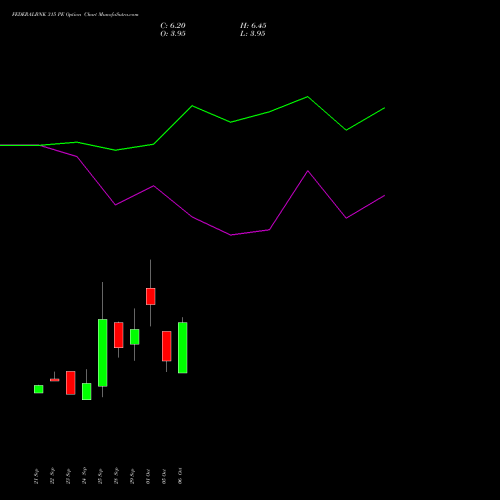Click the green candle for 29 Sep
The height and width of the screenshot is (500, 500).
tap(135, 337)
